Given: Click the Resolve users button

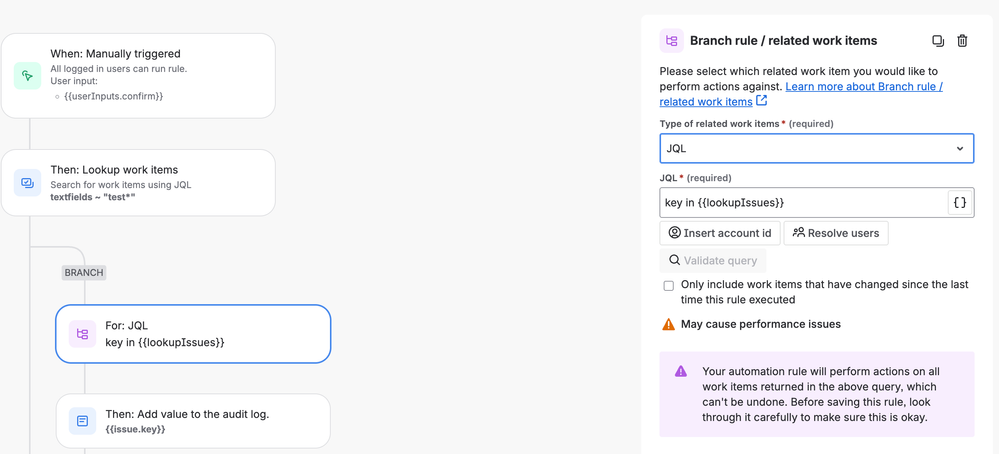Looking at the screenshot, I should [x=836, y=233].
